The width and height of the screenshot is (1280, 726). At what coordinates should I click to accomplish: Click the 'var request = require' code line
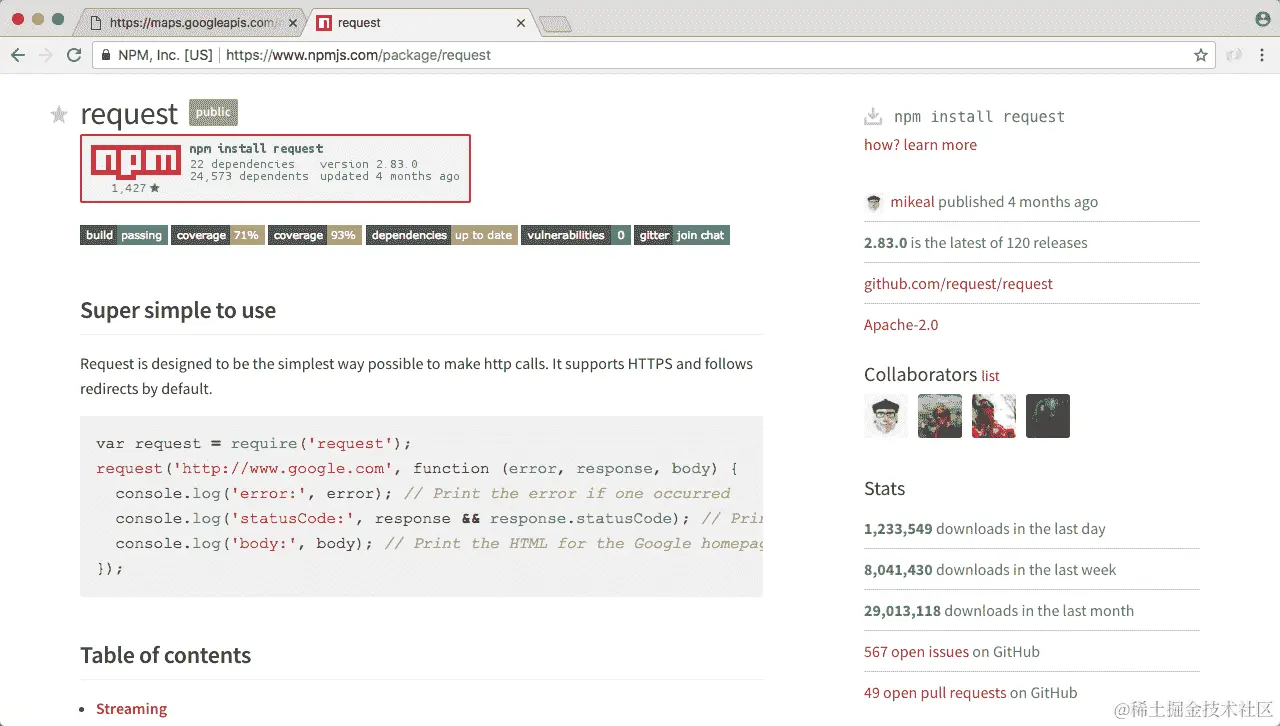tap(254, 444)
